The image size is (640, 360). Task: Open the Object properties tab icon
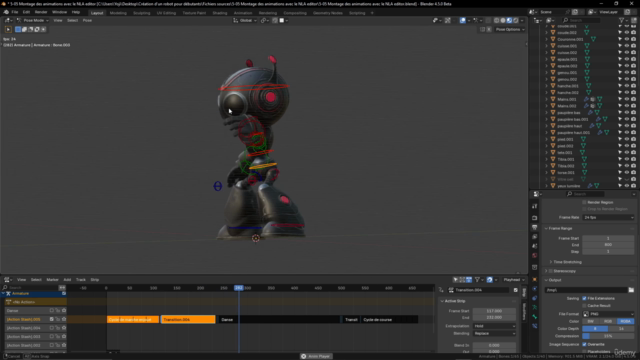(534, 280)
